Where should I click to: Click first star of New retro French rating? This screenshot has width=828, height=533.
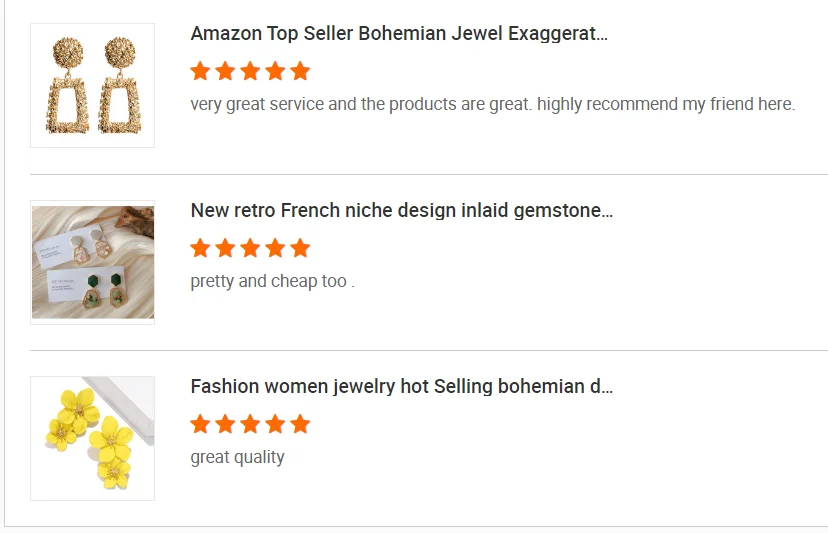coord(200,248)
